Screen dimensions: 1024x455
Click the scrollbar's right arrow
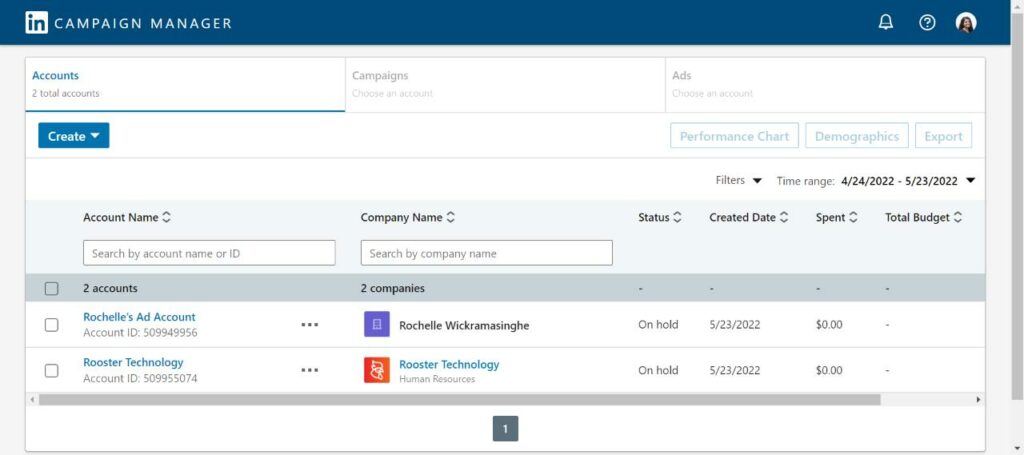point(978,399)
